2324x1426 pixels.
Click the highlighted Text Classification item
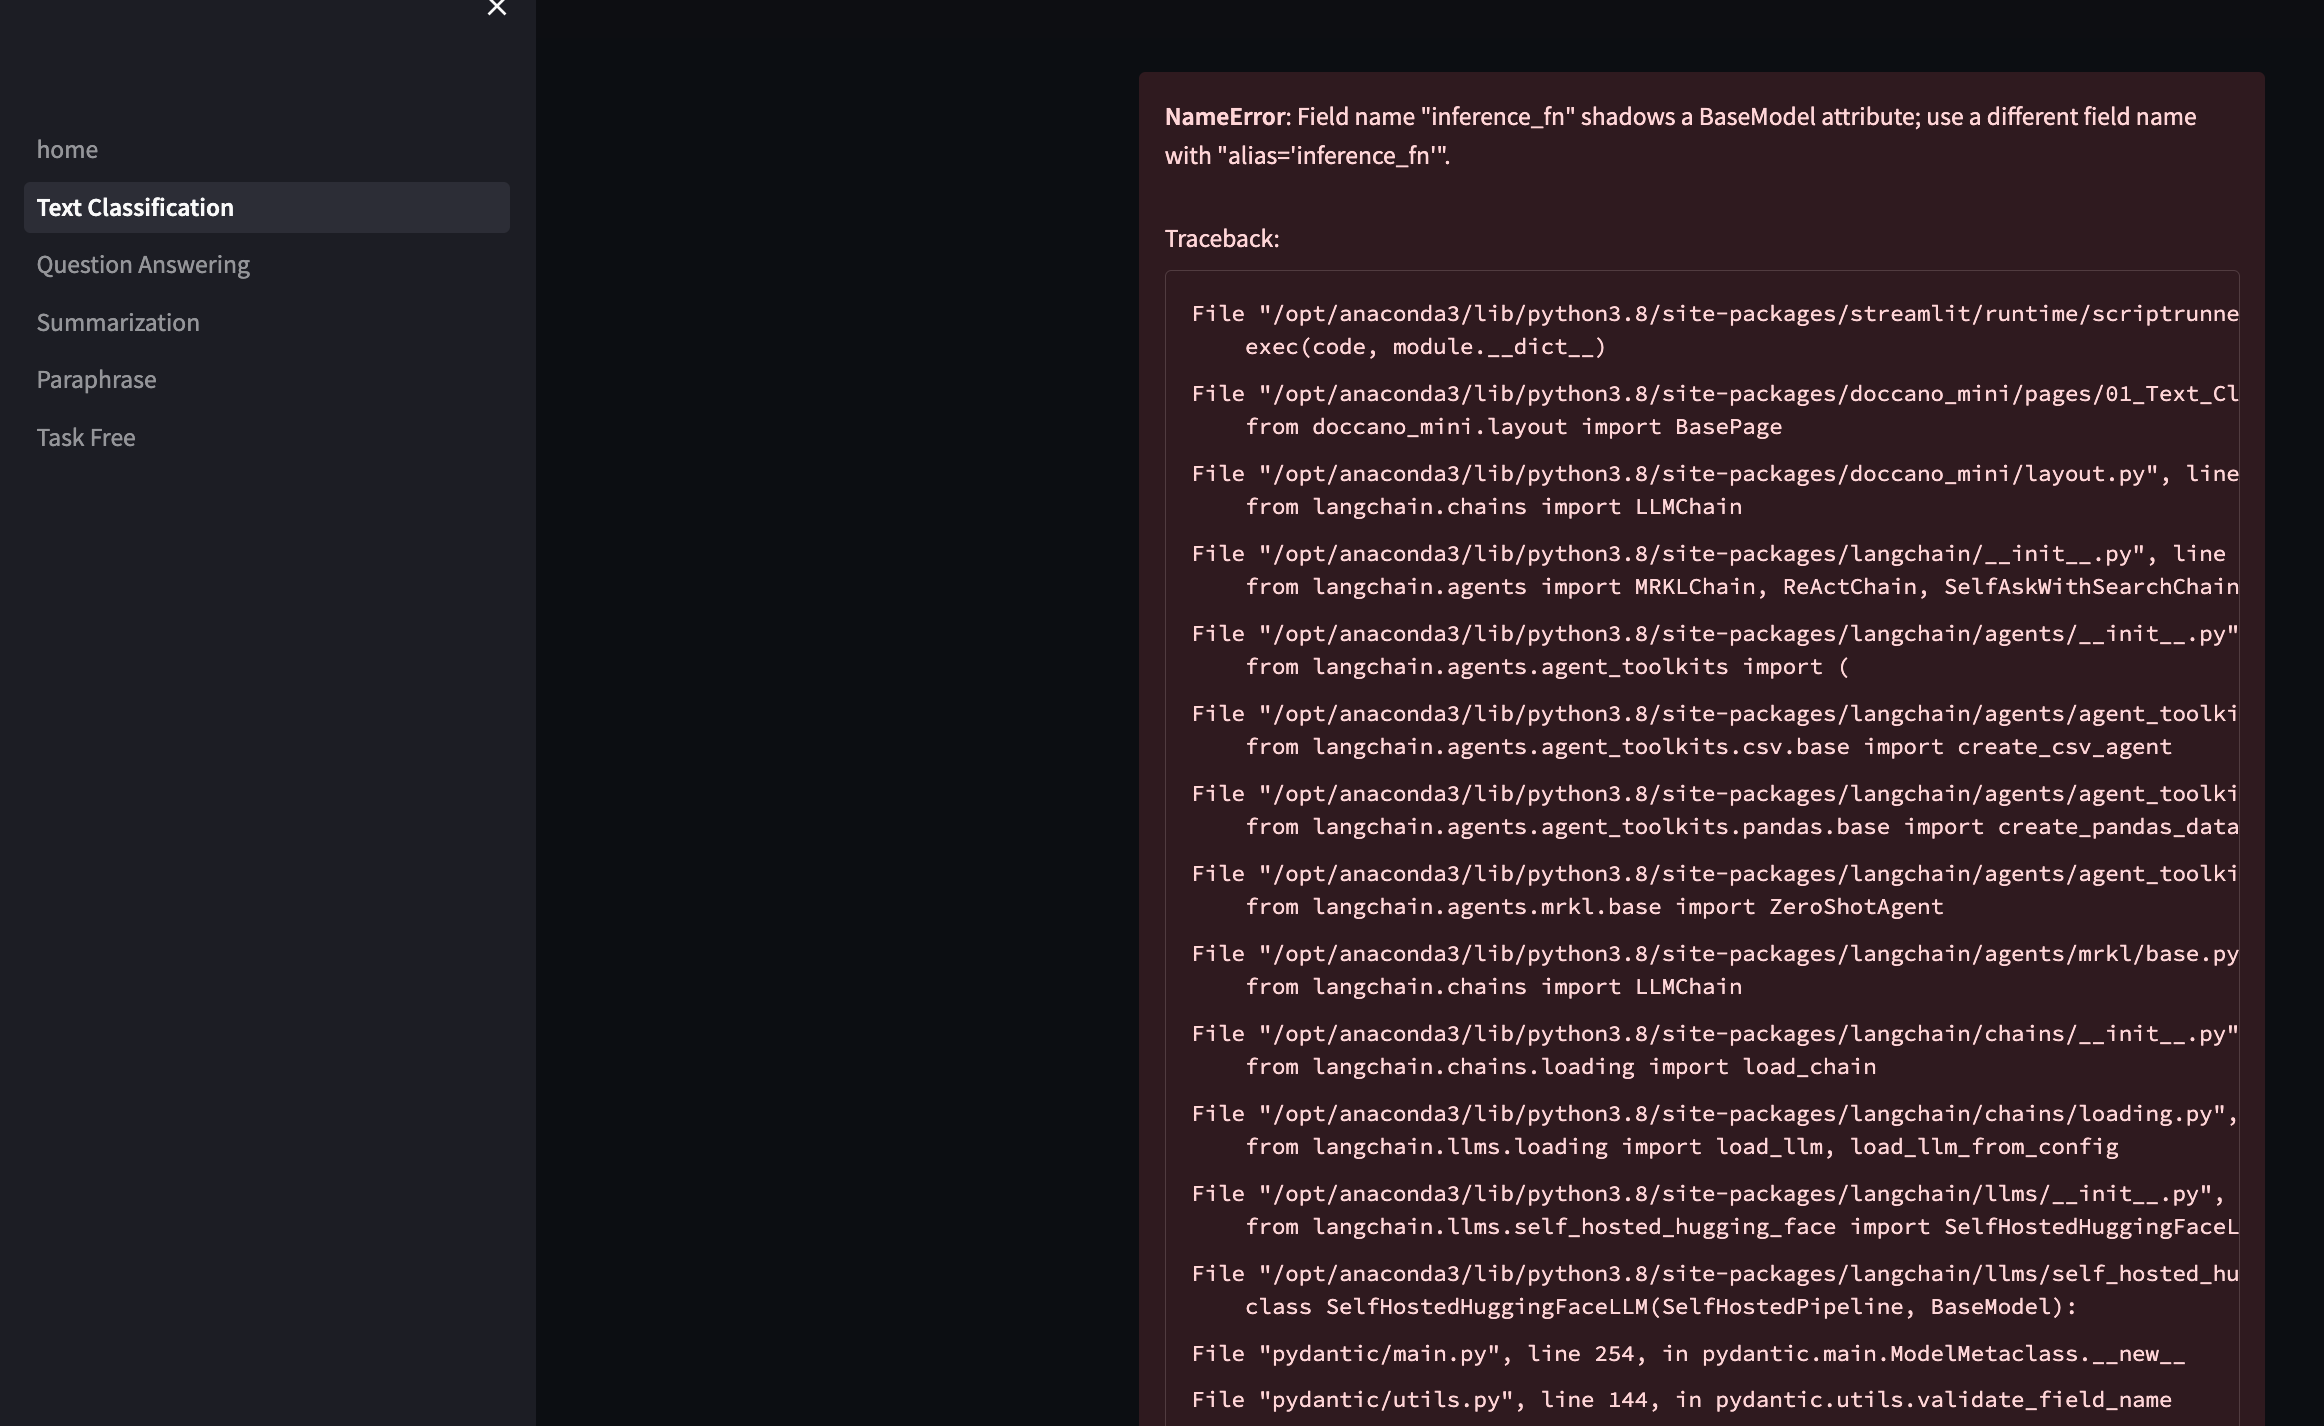(x=135, y=207)
